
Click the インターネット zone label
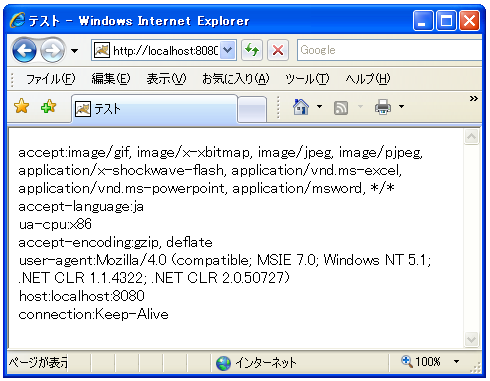click(x=266, y=363)
